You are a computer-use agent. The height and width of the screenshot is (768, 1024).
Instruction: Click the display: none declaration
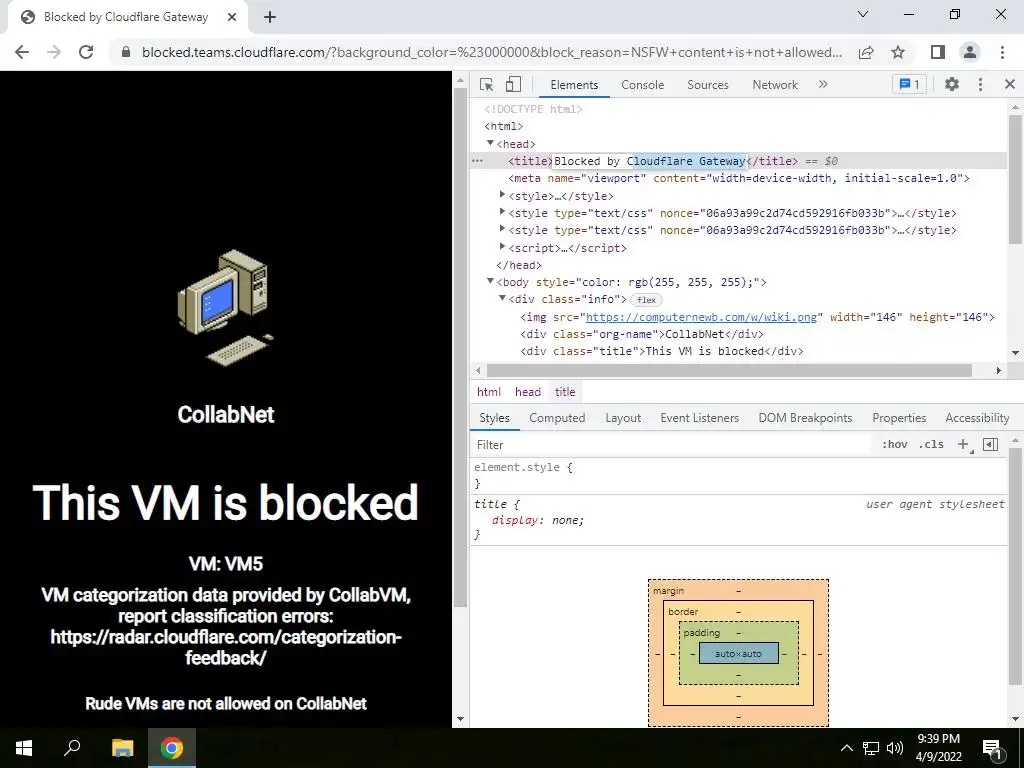537,520
